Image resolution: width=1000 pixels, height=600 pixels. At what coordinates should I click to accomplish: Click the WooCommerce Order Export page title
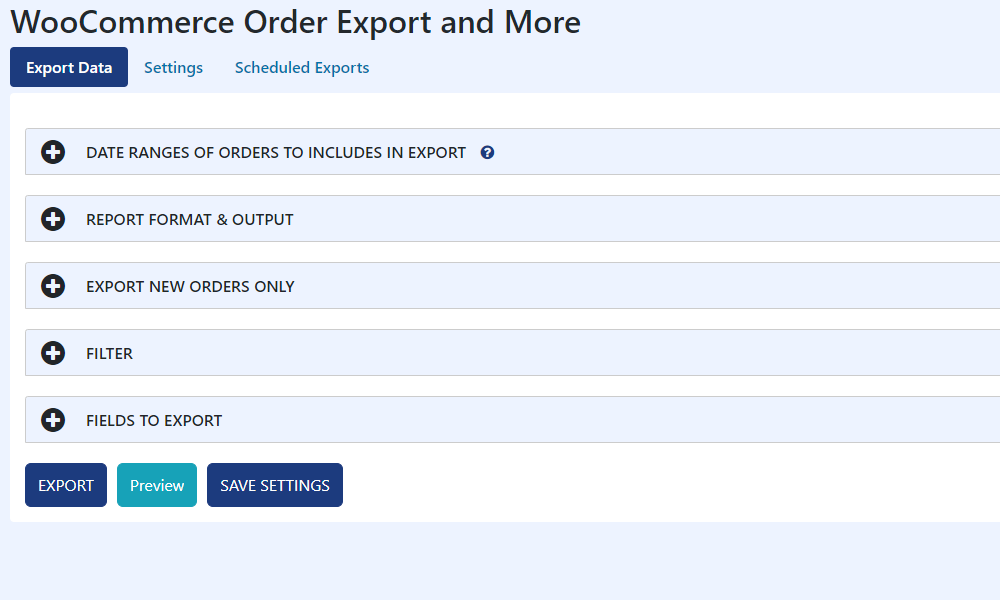pyautogui.click(x=297, y=22)
